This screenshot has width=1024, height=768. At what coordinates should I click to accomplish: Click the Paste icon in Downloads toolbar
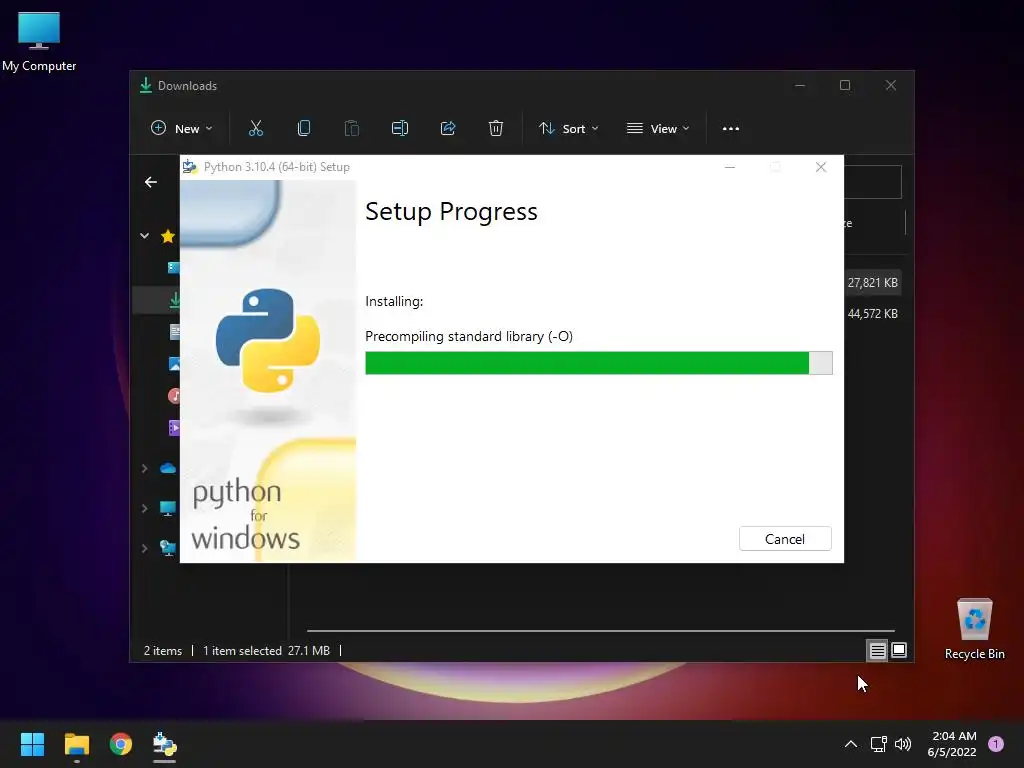[351, 129]
